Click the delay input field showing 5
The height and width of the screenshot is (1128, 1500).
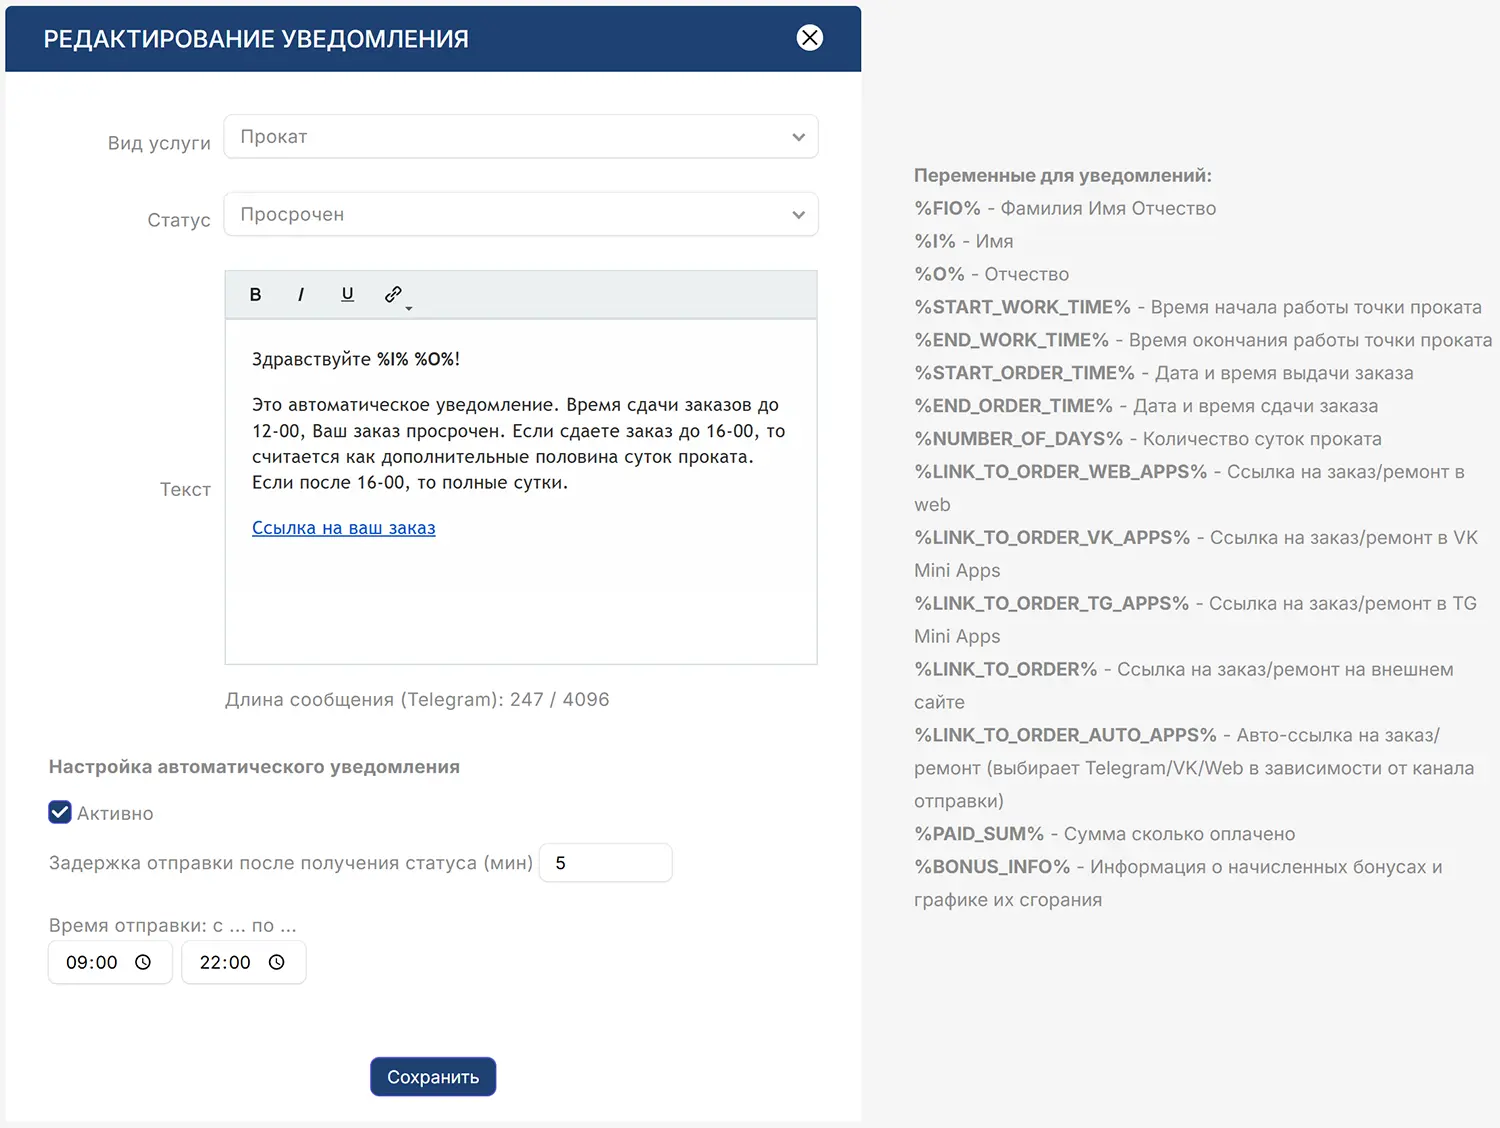click(605, 862)
